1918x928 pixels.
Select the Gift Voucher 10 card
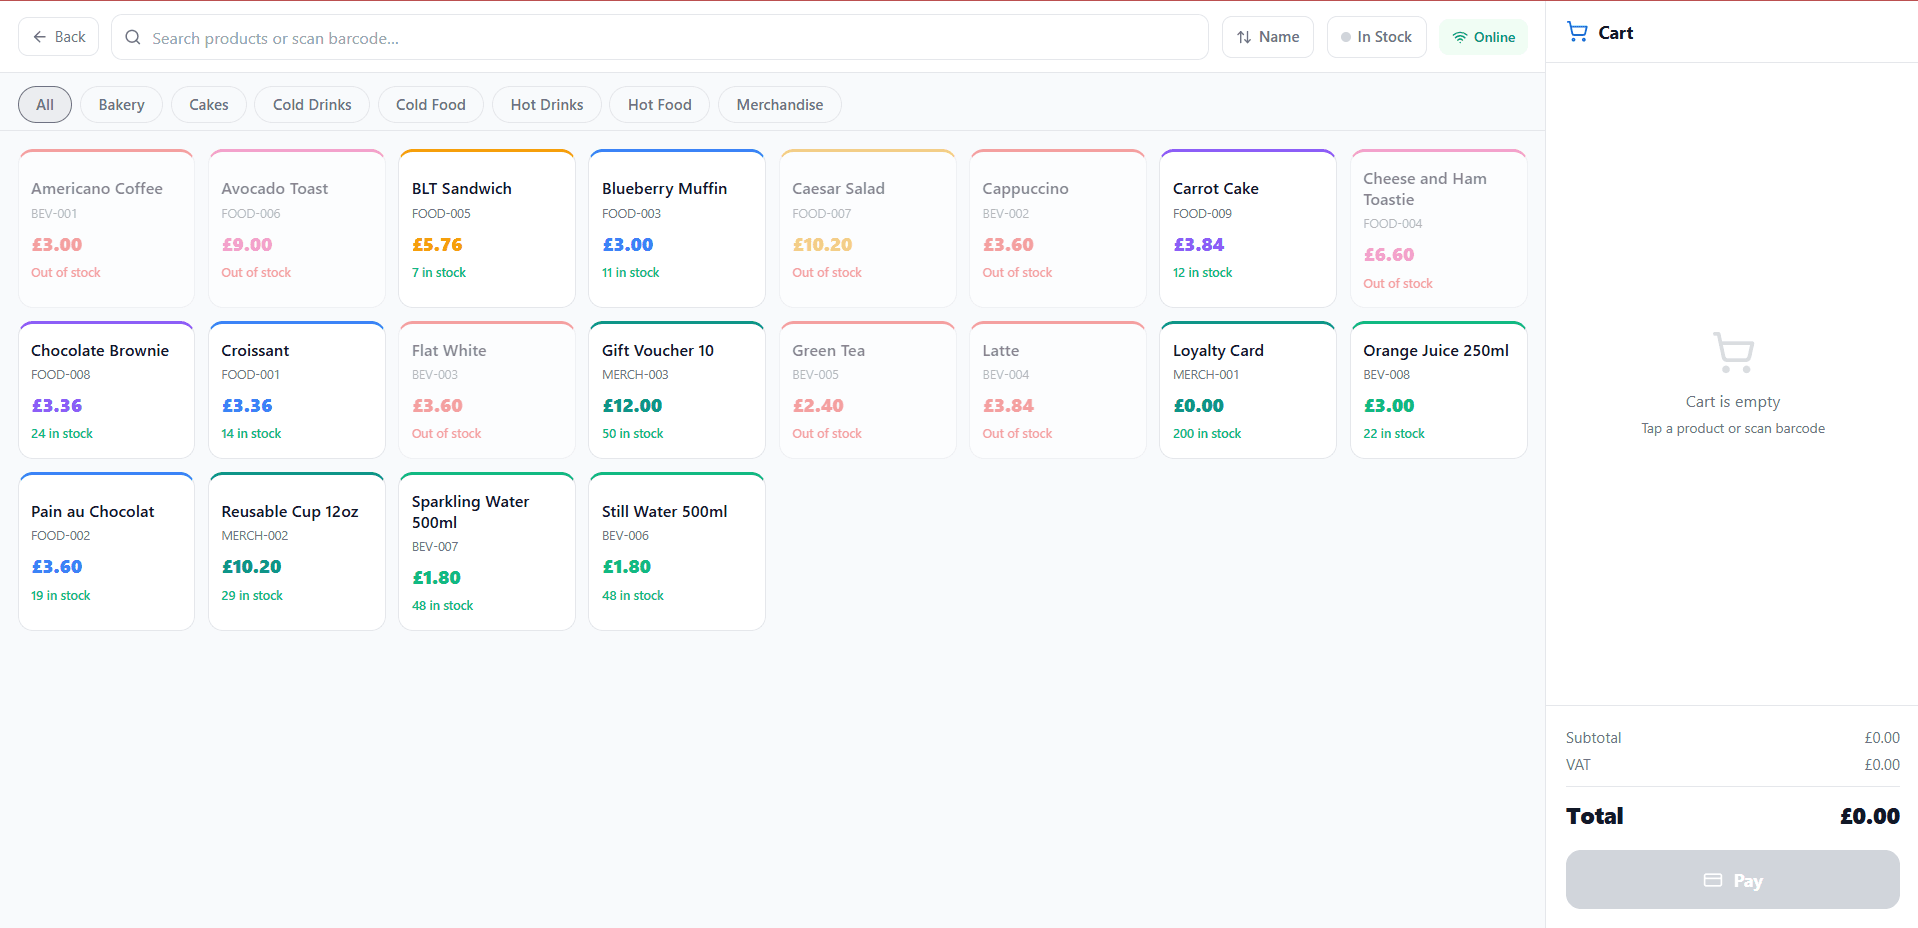[x=677, y=390]
